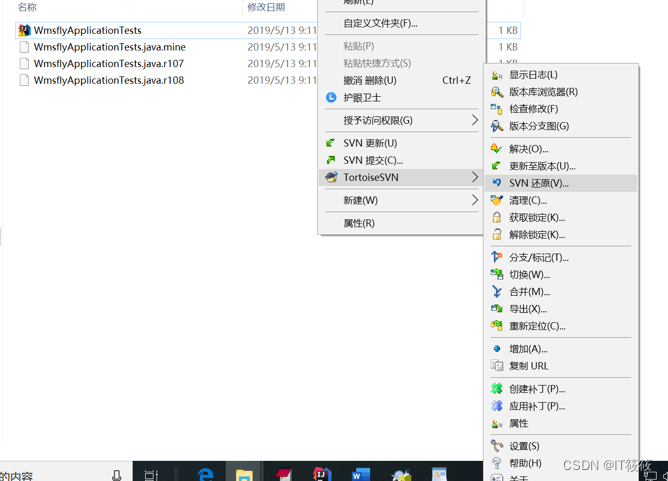The image size is (668, 481).
Task: Click 撤消 删除(U) undo delete
Action: 400,81
